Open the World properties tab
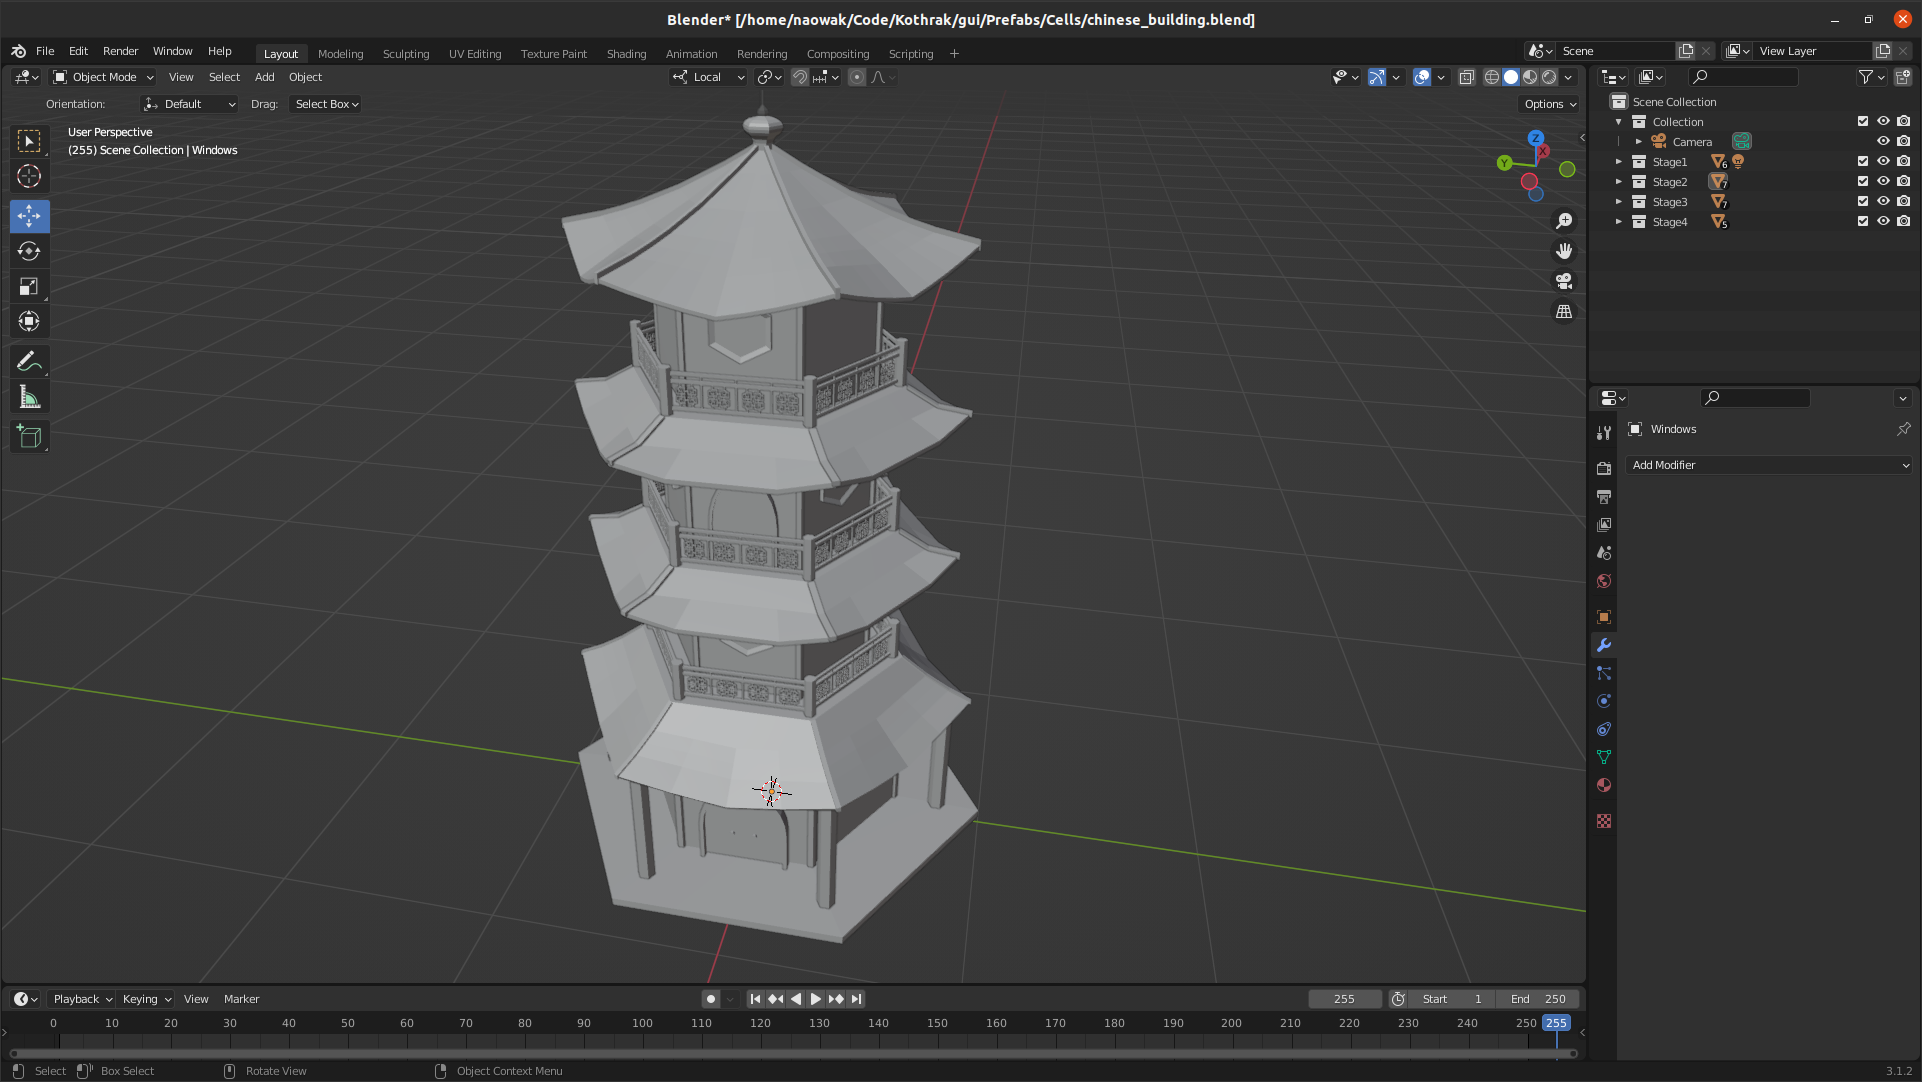Screen dimensions: 1922x1082 [x=1604, y=581]
